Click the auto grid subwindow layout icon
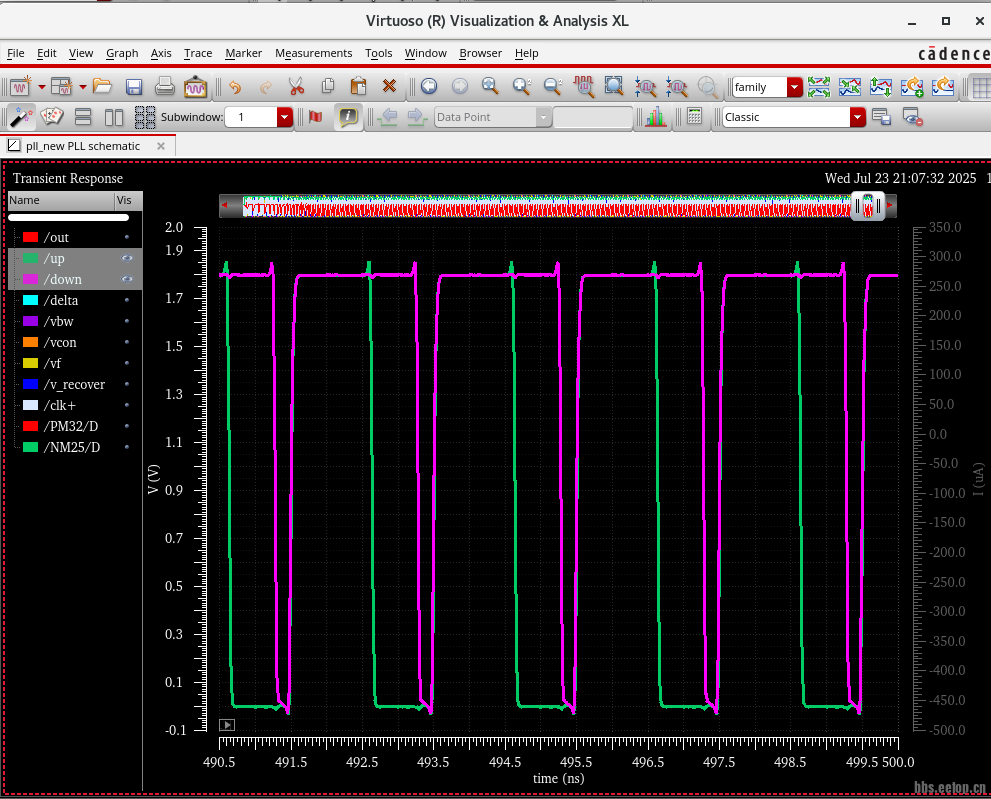Viewport: 991px width, 799px height. tap(145, 117)
